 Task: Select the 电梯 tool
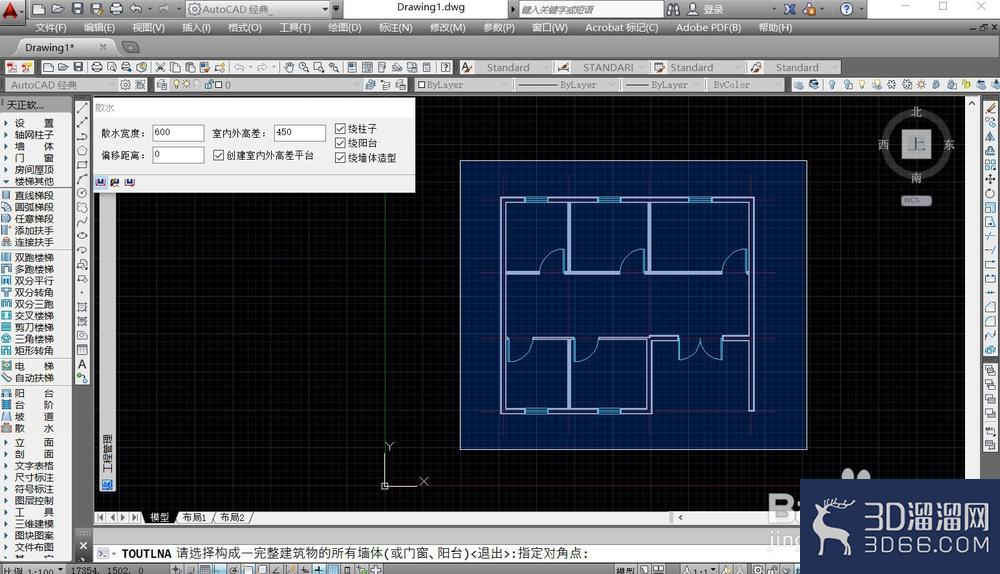click(x=28, y=366)
